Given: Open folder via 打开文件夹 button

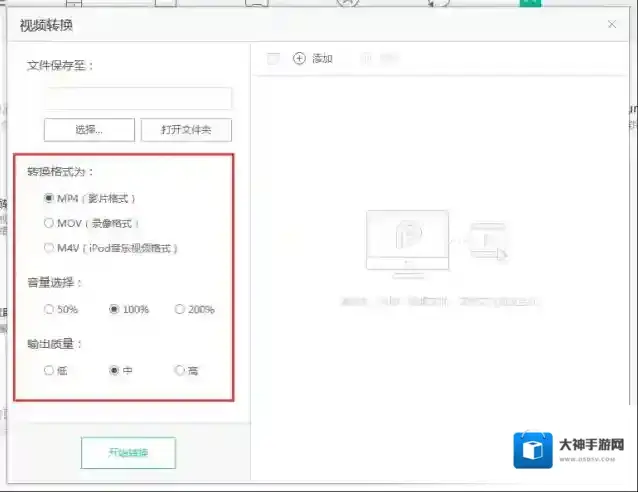Looking at the screenshot, I should [186, 130].
